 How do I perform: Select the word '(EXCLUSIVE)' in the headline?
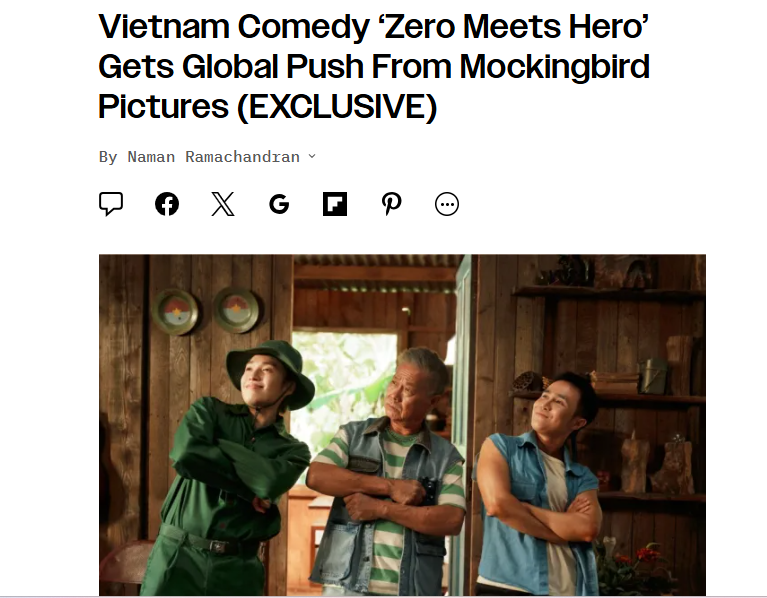(x=337, y=106)
